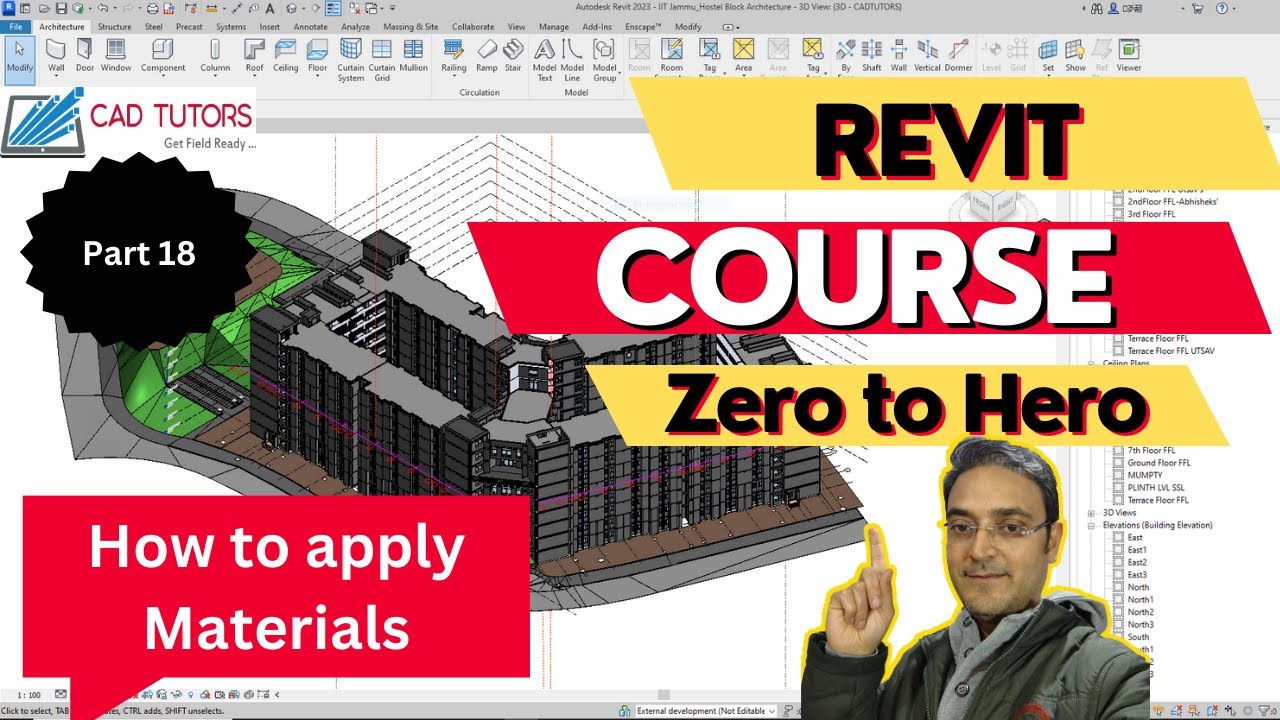Select the Model Group tool
Viewport: 1280px width, 720px height.
pos(604,60)
